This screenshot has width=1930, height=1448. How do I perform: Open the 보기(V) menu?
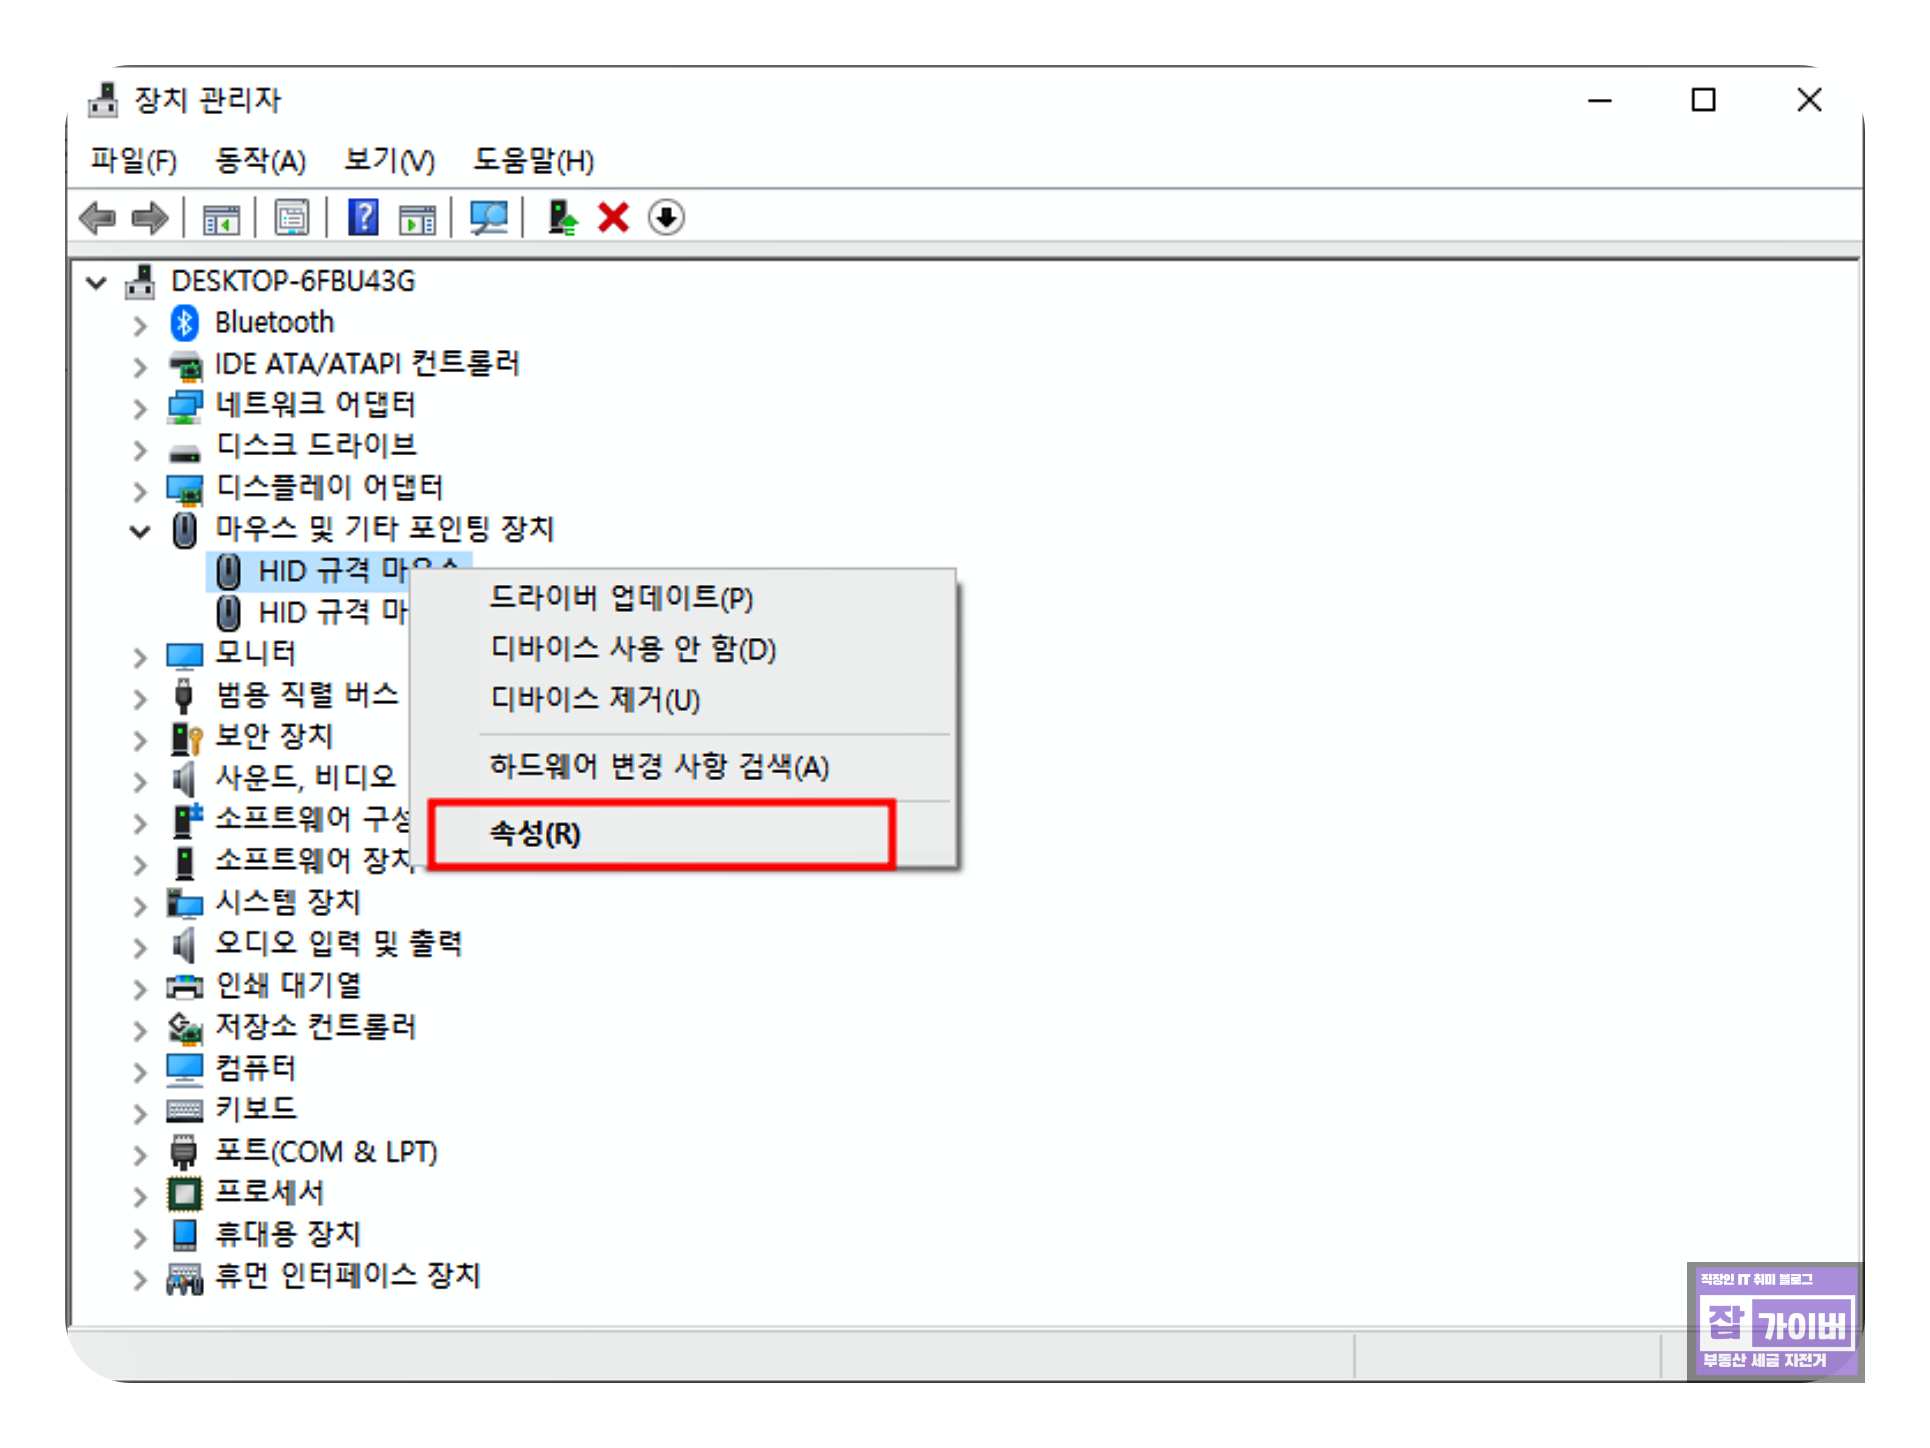pyautogui.click(x=389, y=160)
